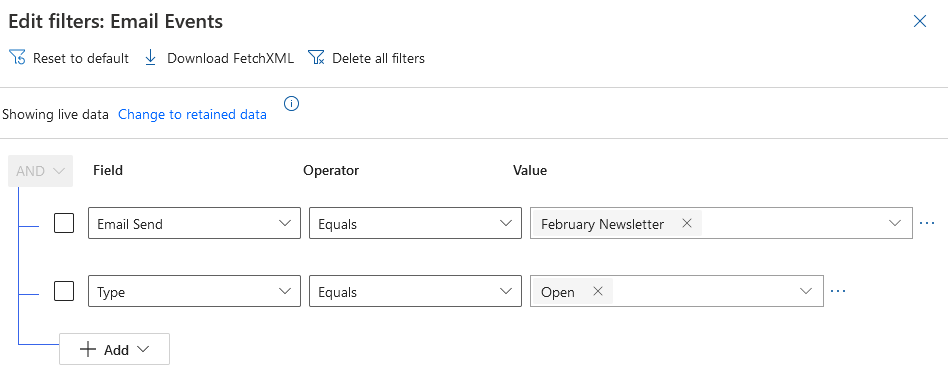Click inside the Open value input field

click(704, 291)
